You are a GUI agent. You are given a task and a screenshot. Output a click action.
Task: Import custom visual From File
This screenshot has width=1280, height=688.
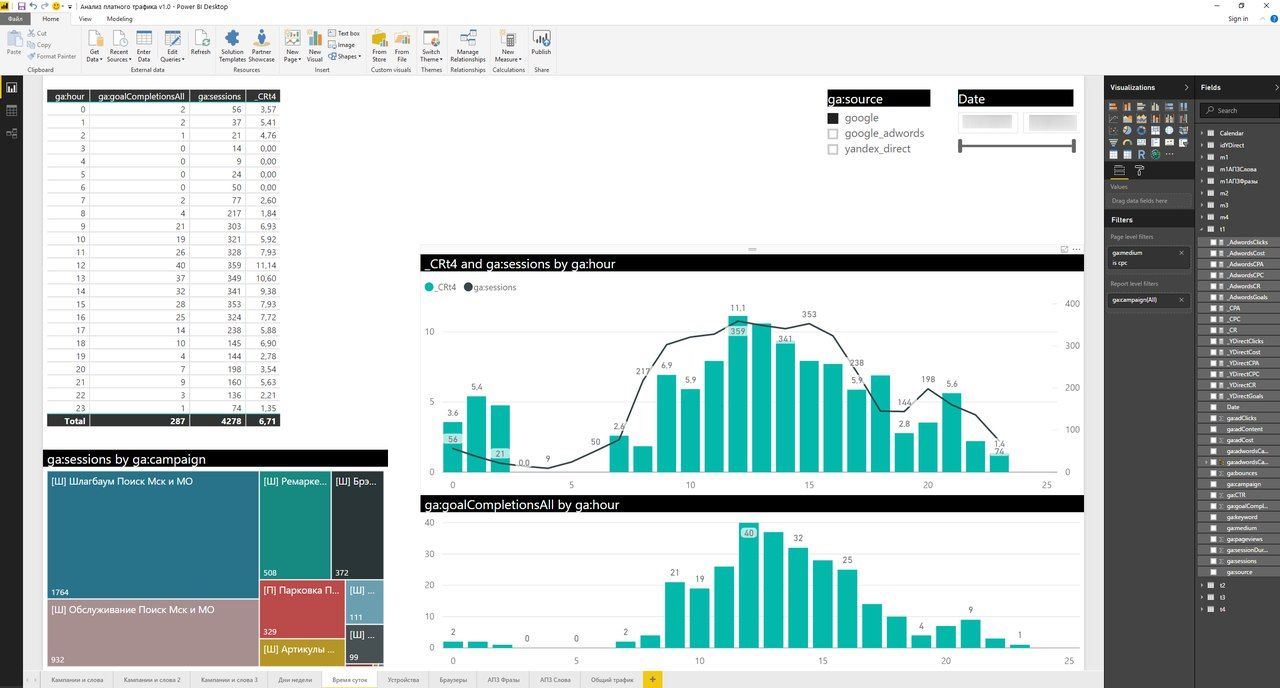point(402,45)
